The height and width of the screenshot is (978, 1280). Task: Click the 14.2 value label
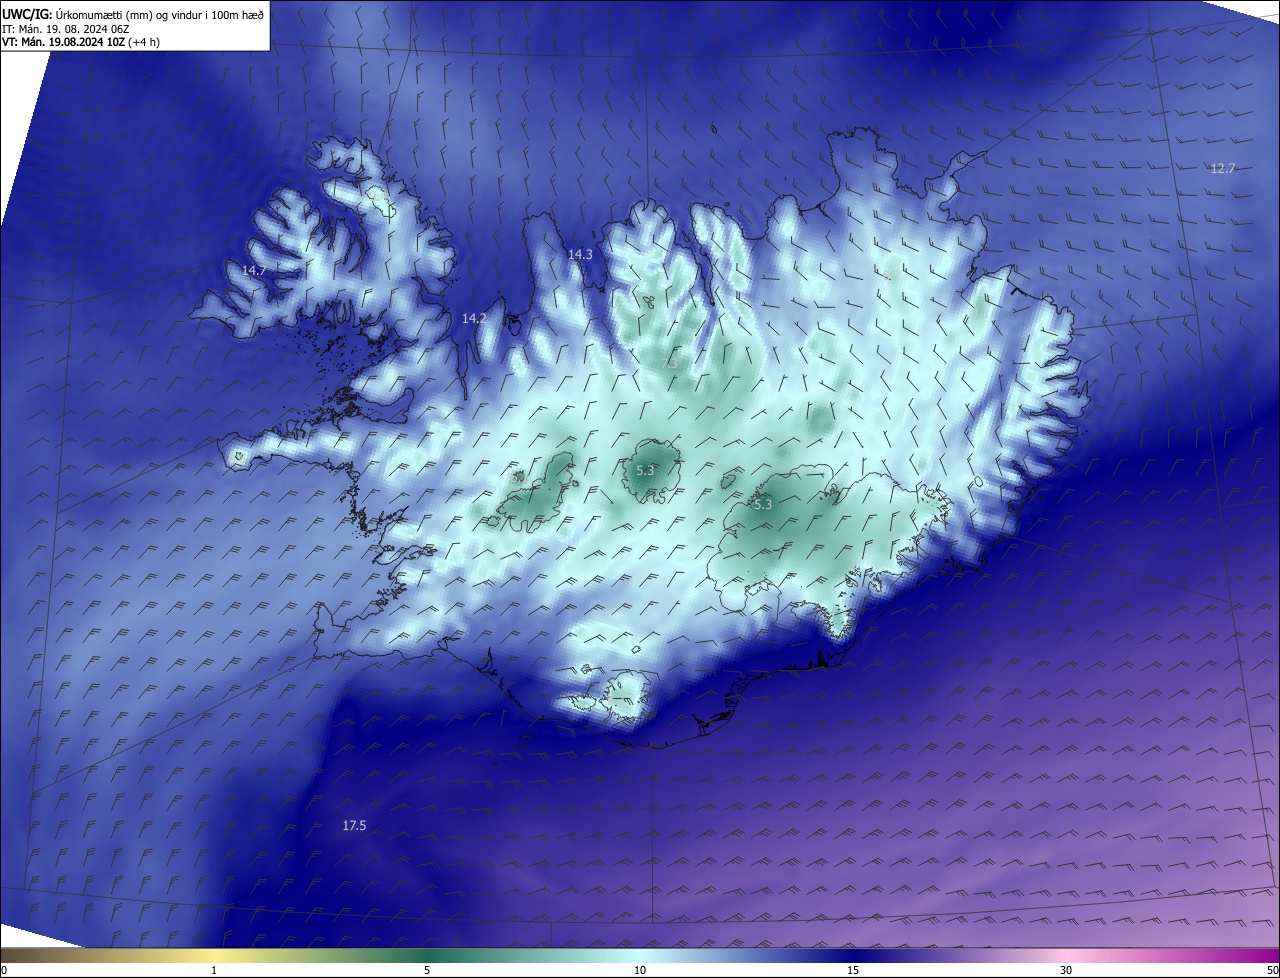tap(474, 319)
